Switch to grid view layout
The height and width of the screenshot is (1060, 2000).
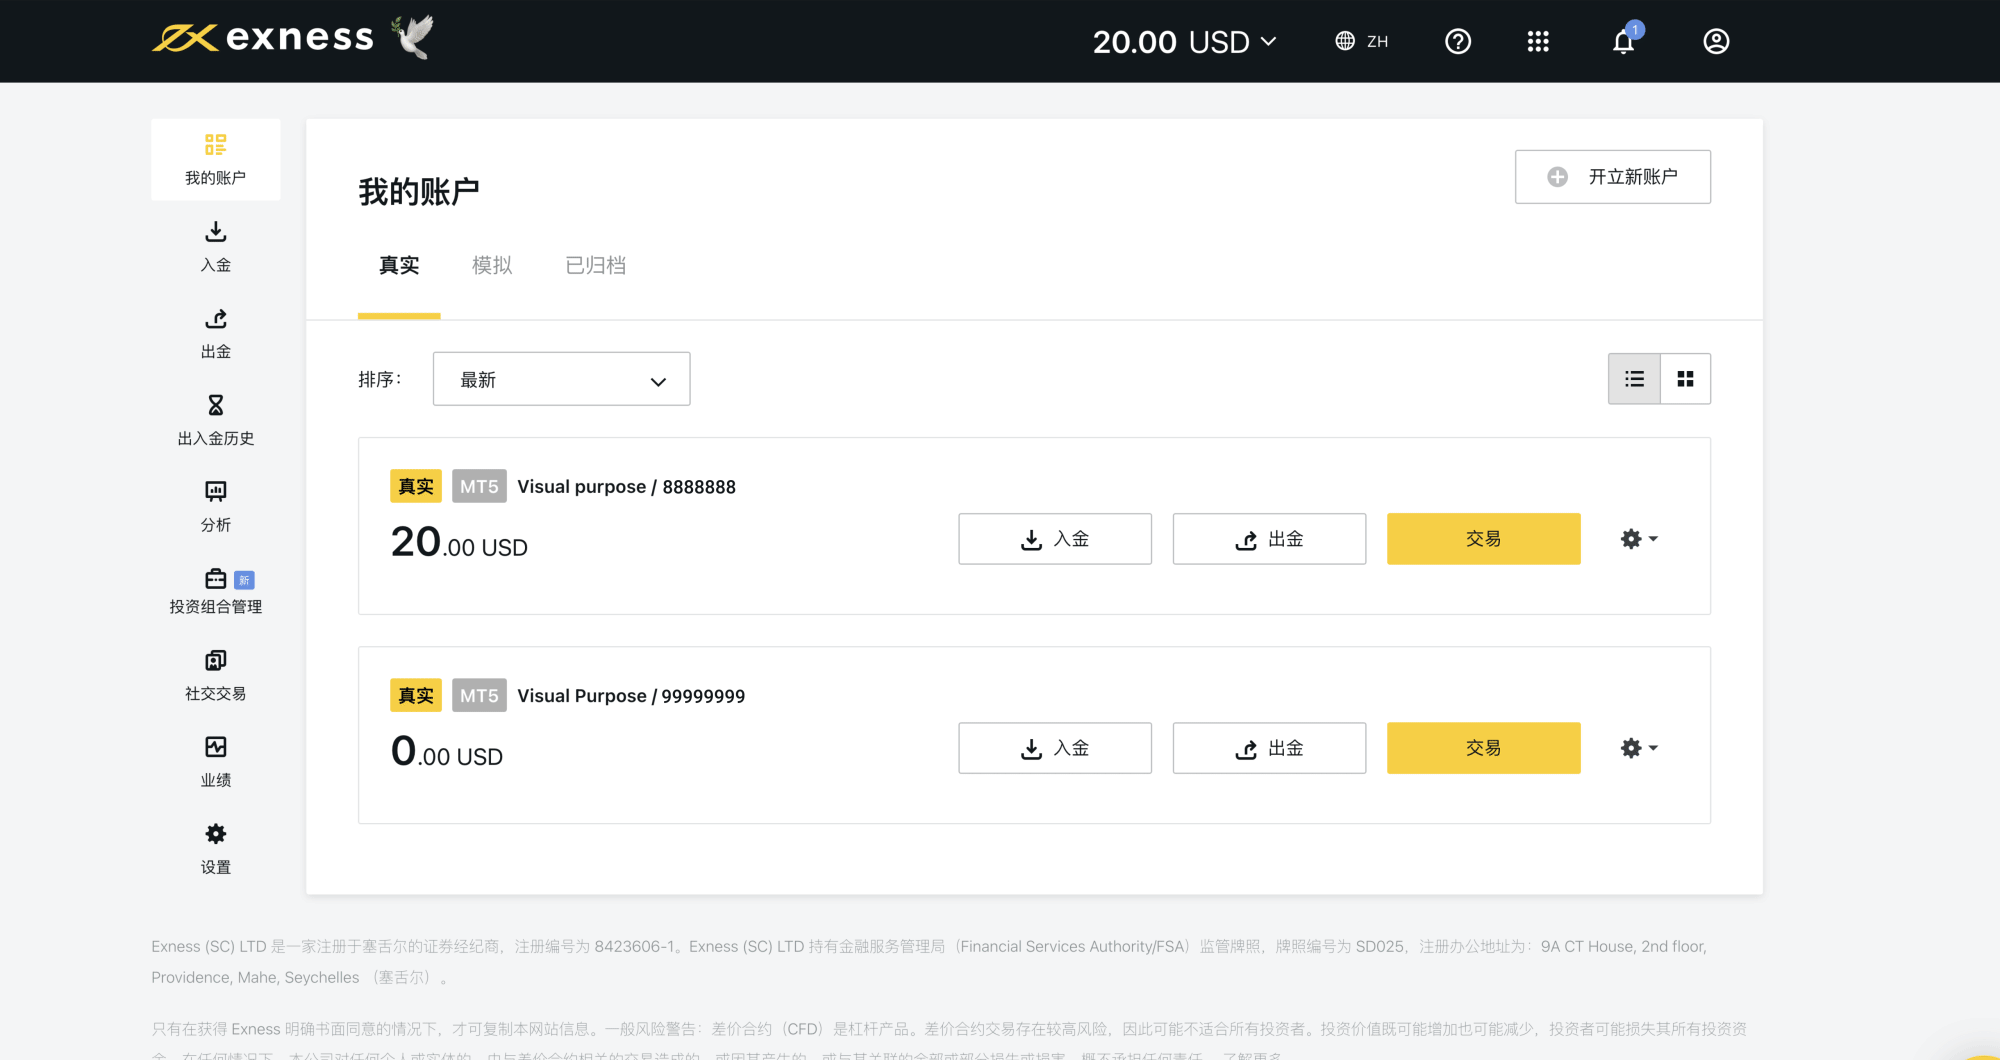pyautogui.click(x=1685, y=379)
